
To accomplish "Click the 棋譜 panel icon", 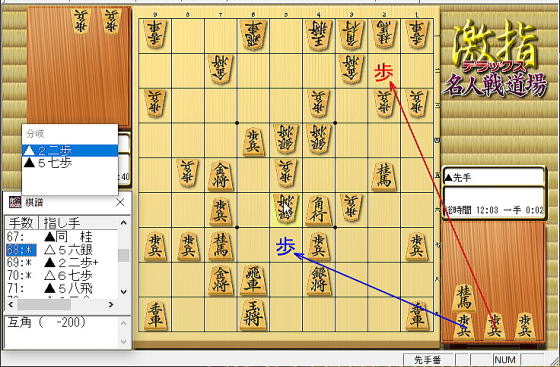I will 15,202.
